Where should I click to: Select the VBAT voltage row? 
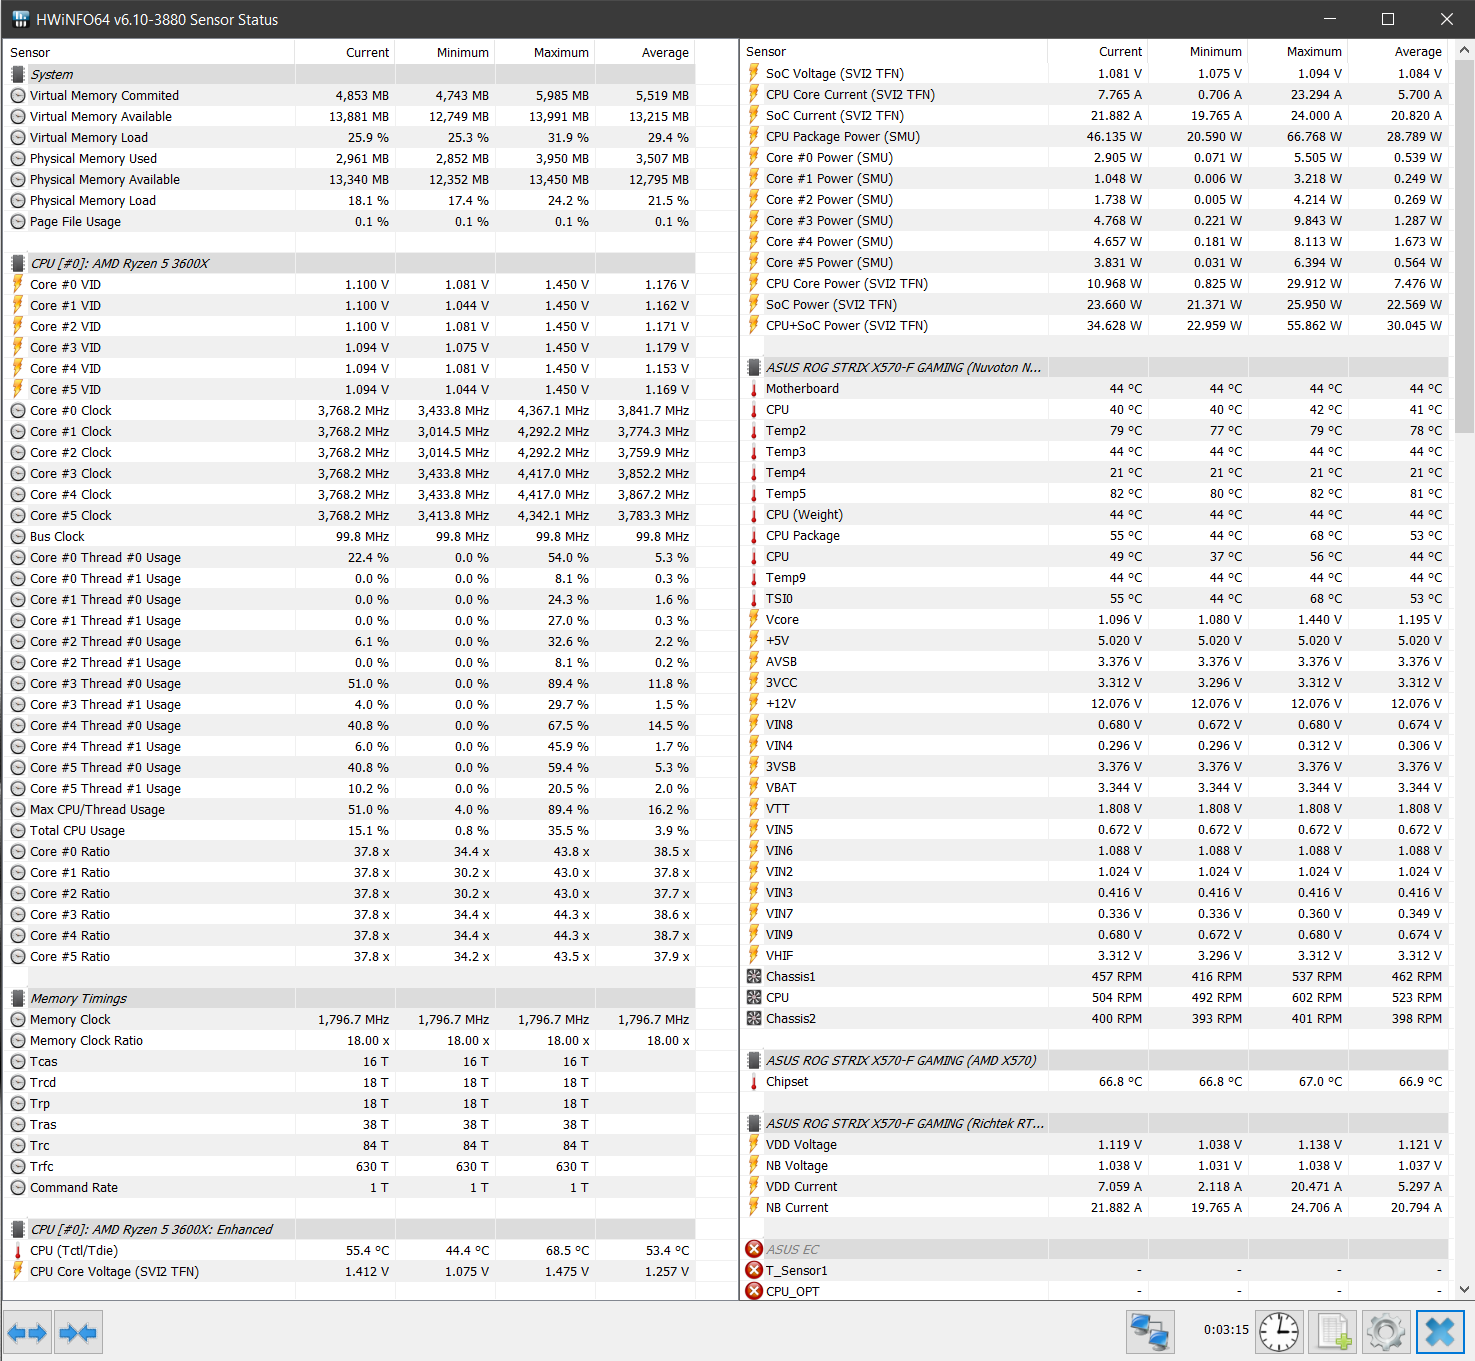coord(1095,787)
